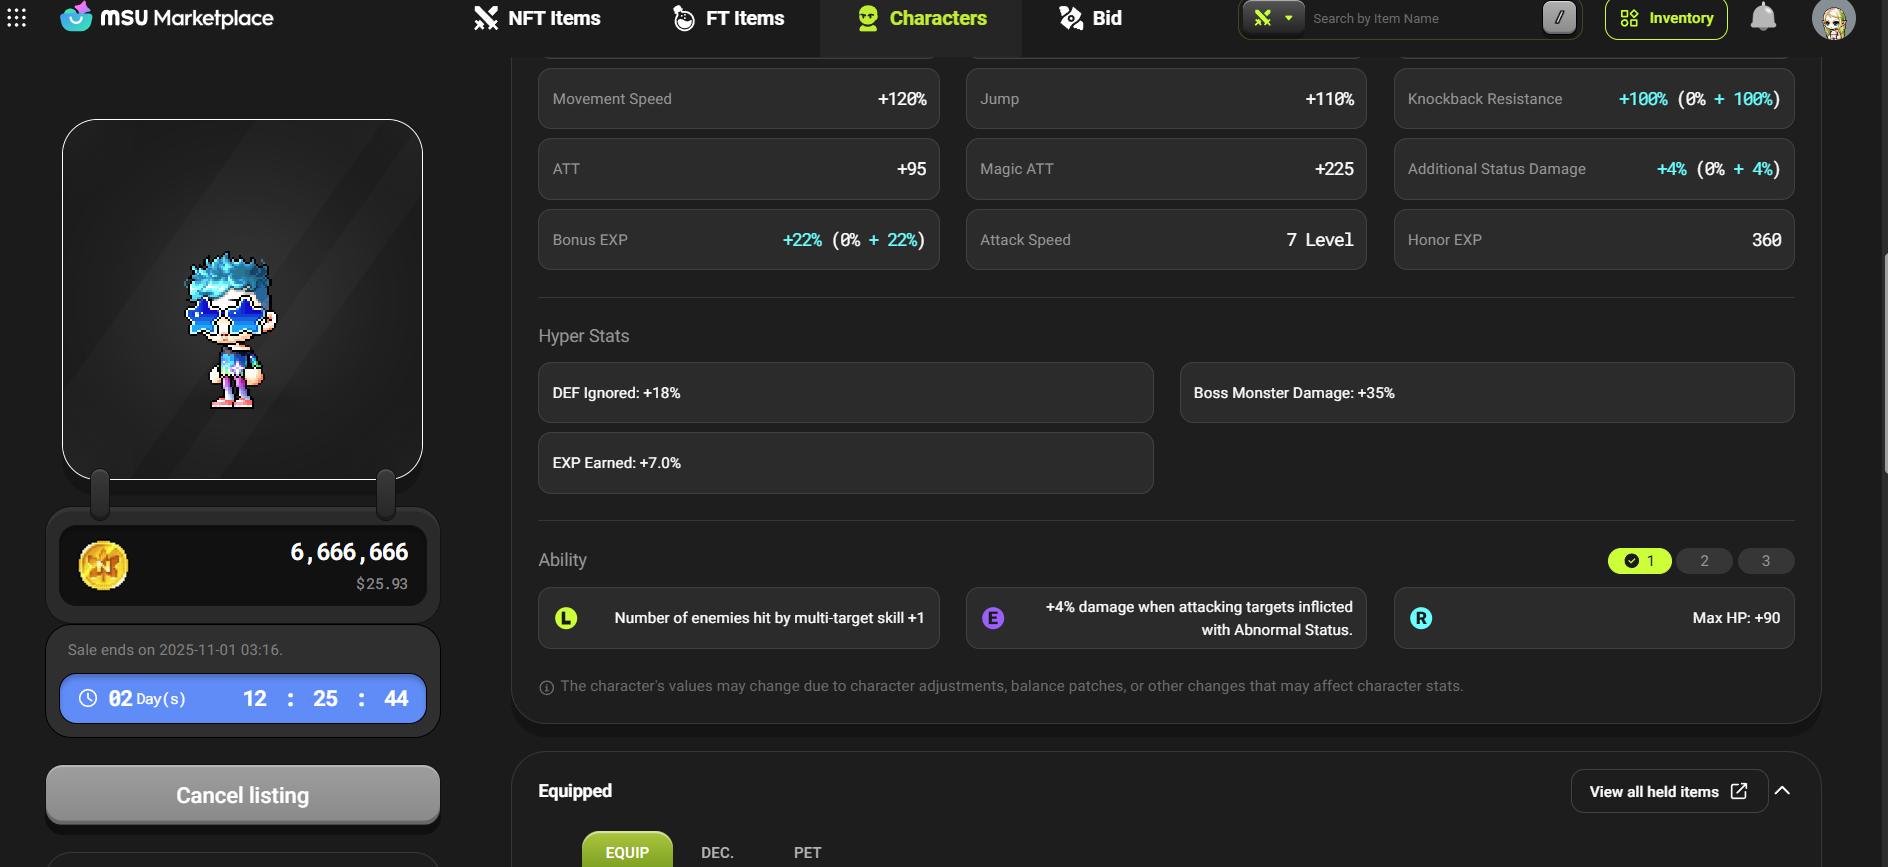The image size is (1888, 867).
Task: Click the DEF Ignored: +18% stat
Action: pos(845,393)
